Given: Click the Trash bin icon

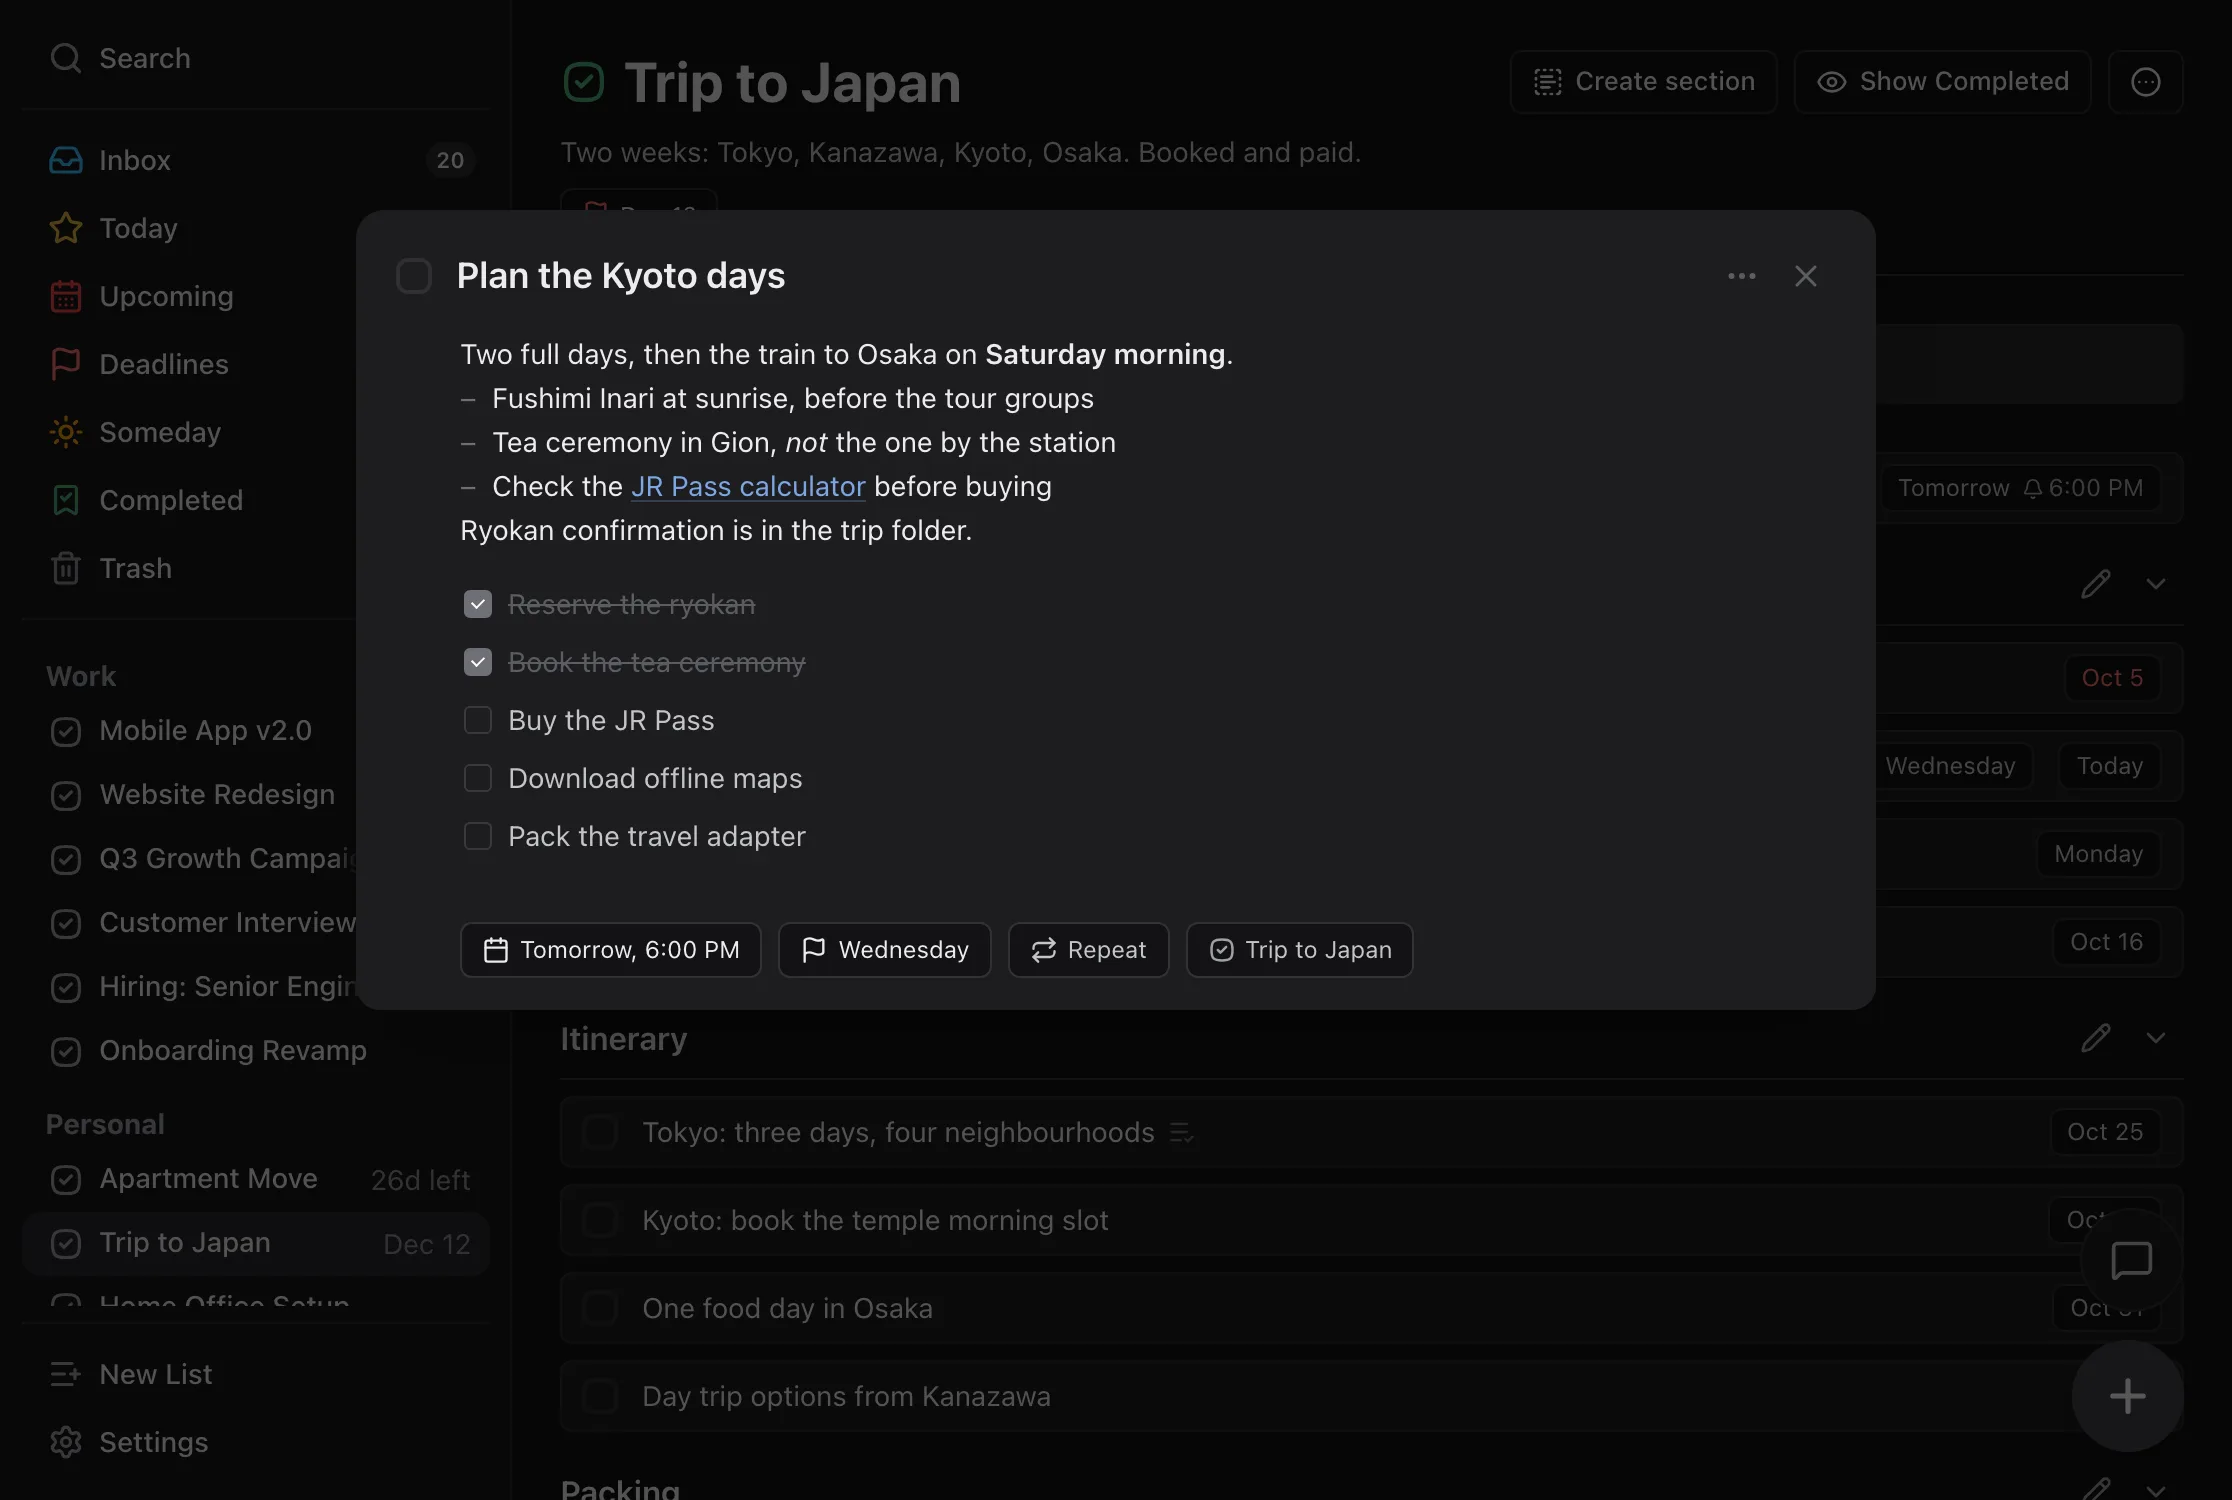Looking at the screenshot, I should point(66,568).
